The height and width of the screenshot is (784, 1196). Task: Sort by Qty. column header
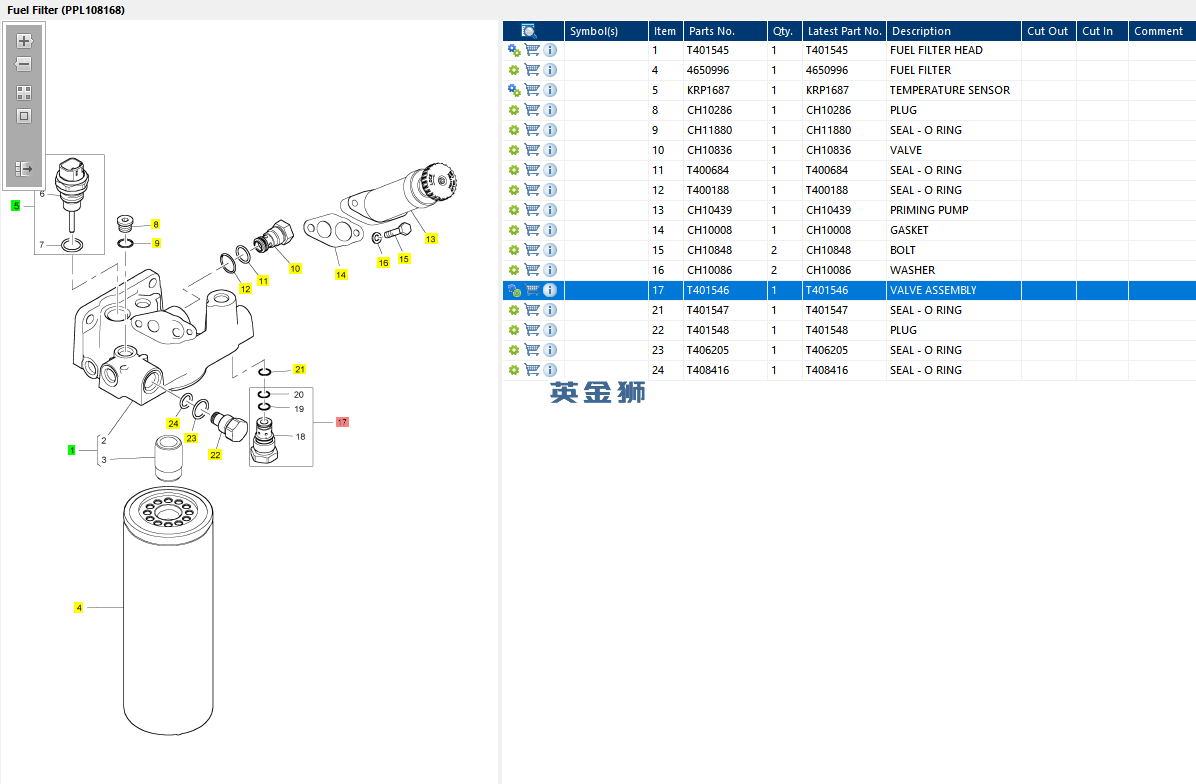pyautogui.click(x=784, y=31)
